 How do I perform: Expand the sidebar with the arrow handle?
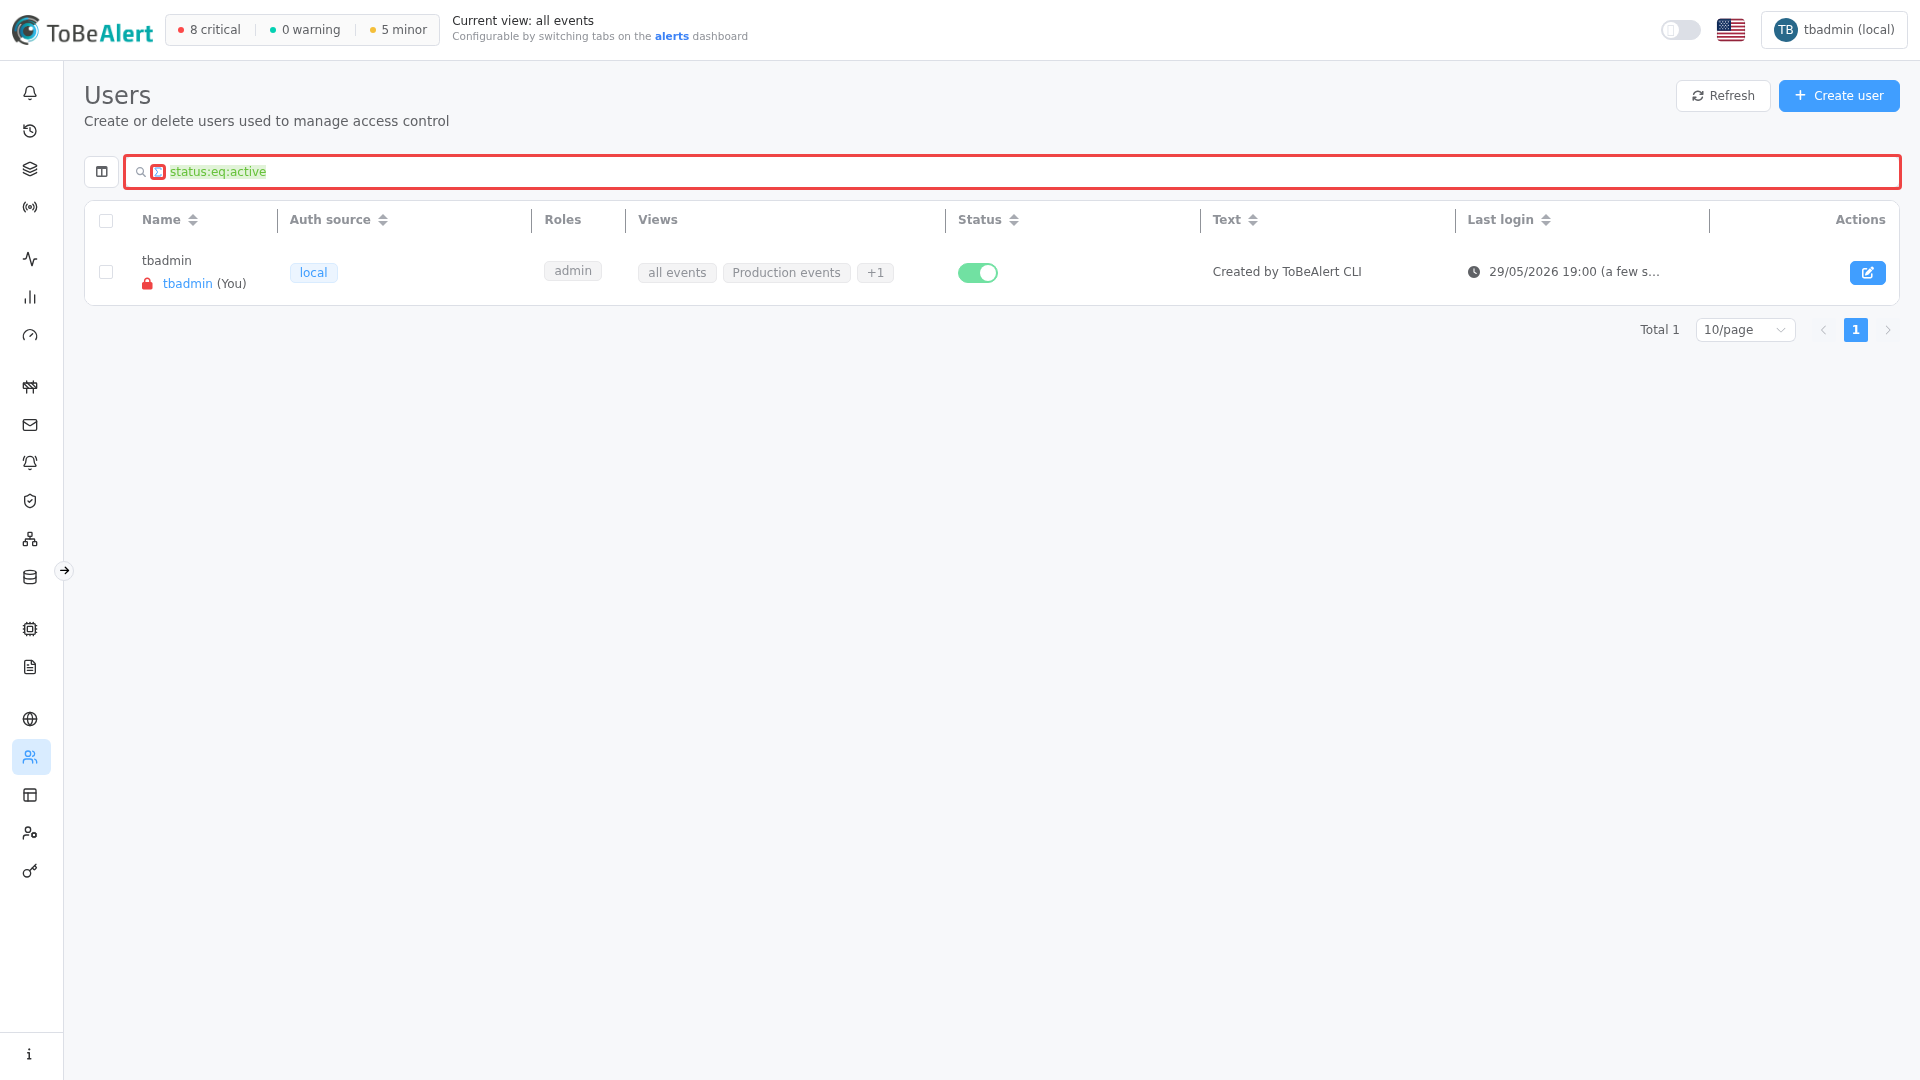point(64,571)
